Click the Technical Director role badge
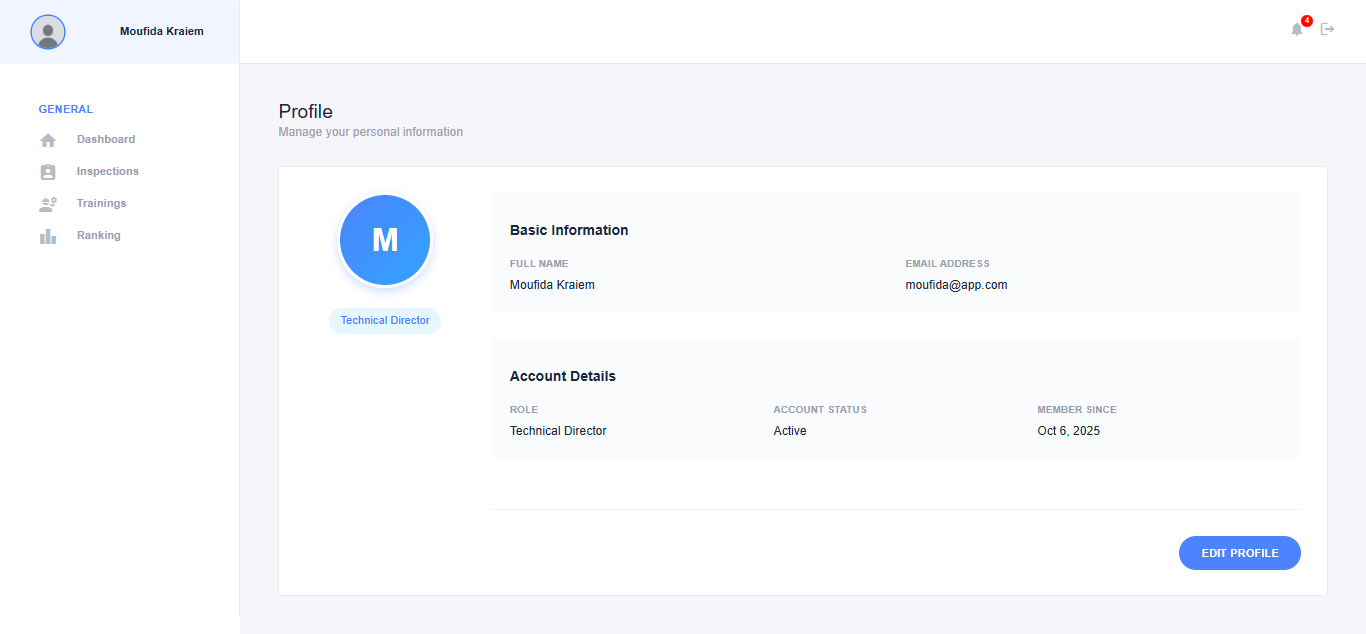This screenshot has width=1366, height=634. click(x=385, y=321)
